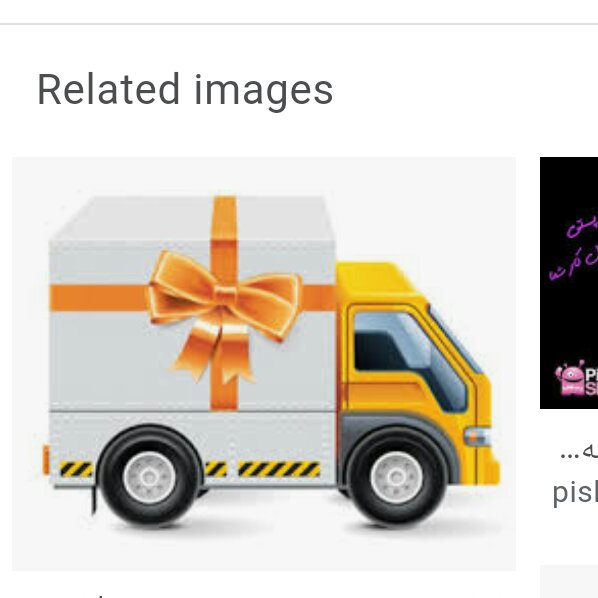Screen dimensions: 598x598
Task: Click the truncated Persian caption with ellipsis
Action: pos(578,454)
